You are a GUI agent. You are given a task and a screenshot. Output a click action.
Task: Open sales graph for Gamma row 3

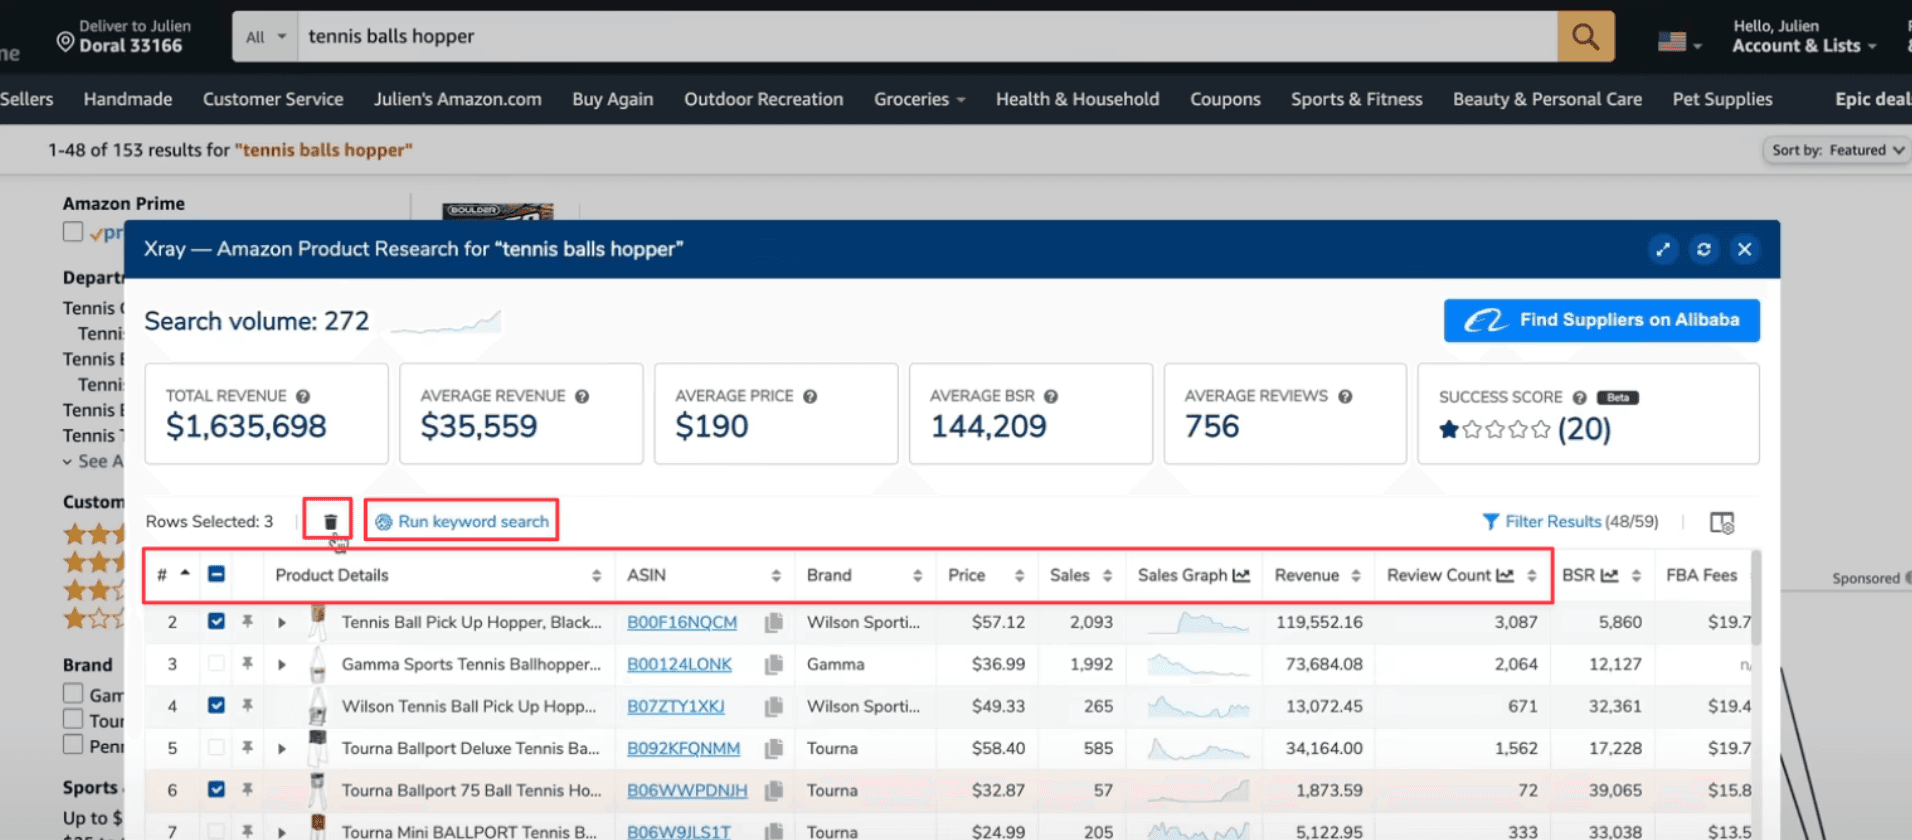1197,665
